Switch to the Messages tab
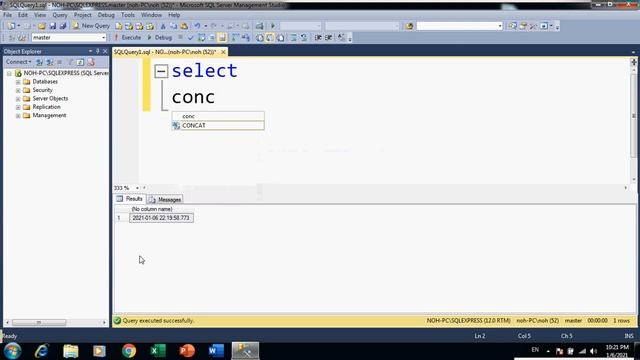Viewport: 640px width, 360px height. coord(165,200)
